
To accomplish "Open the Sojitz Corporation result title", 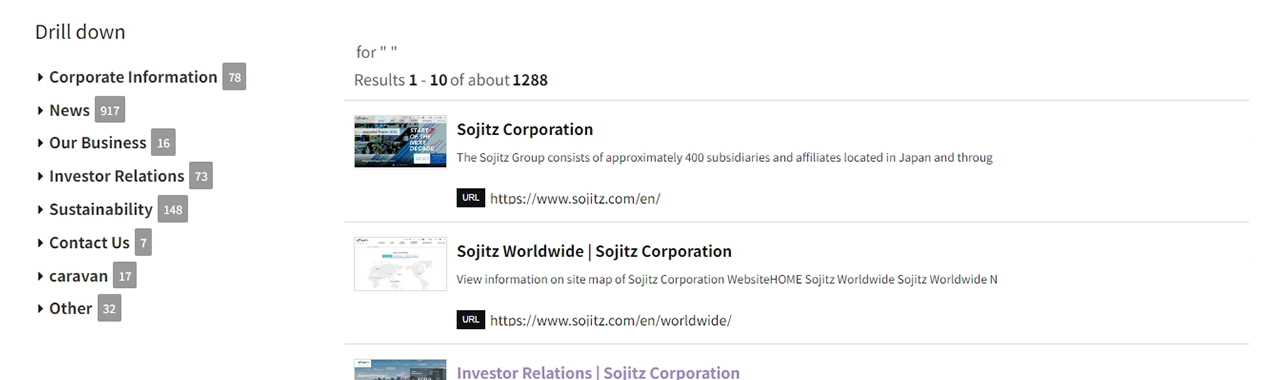I will point(525,129).
